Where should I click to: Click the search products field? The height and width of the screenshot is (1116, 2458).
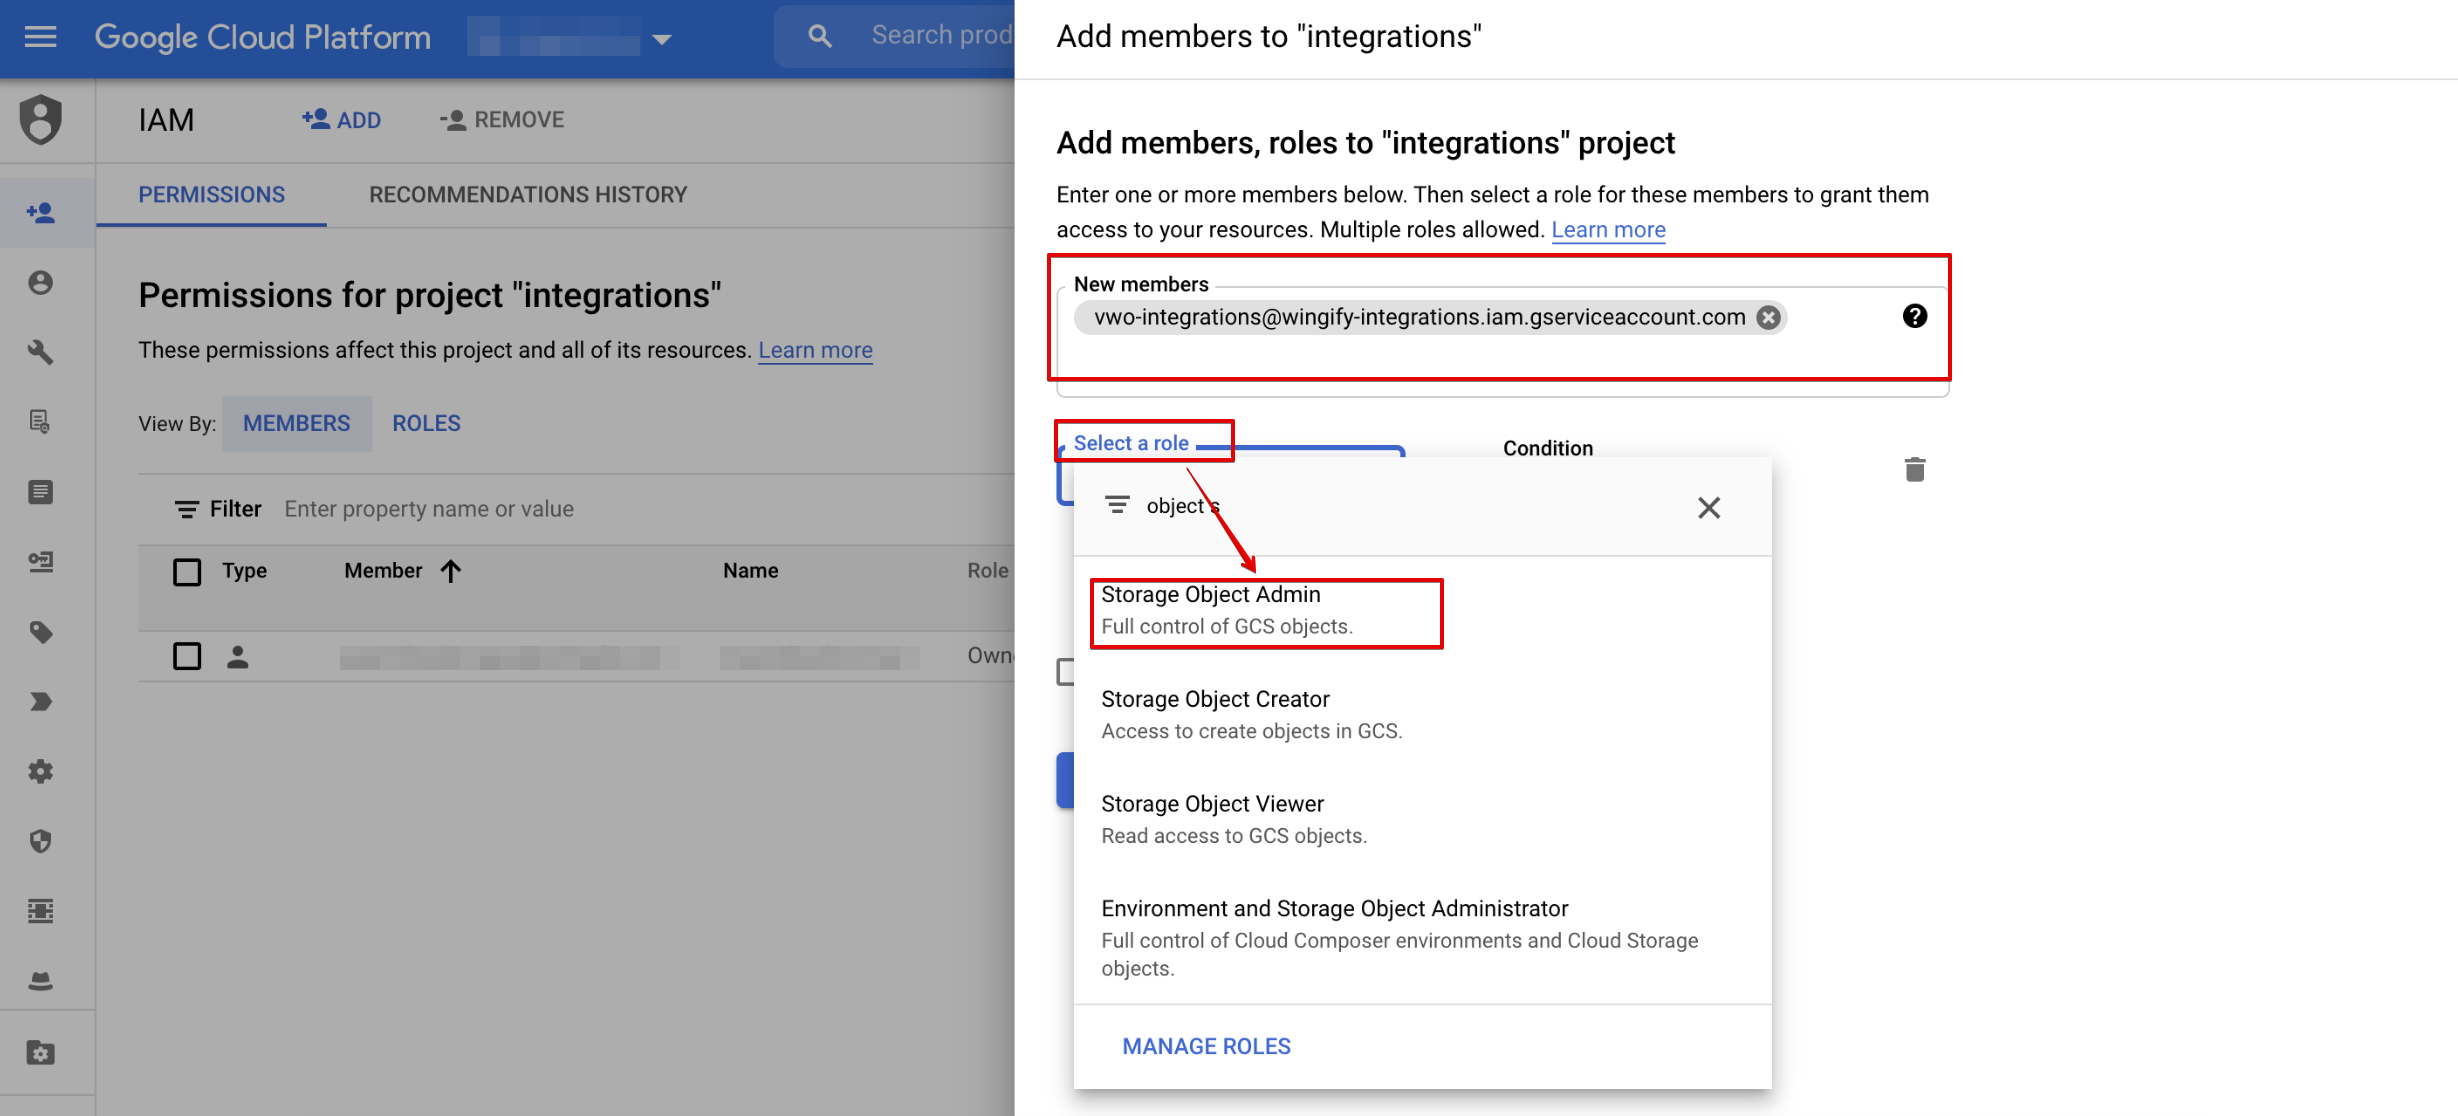tap(941, 36)
